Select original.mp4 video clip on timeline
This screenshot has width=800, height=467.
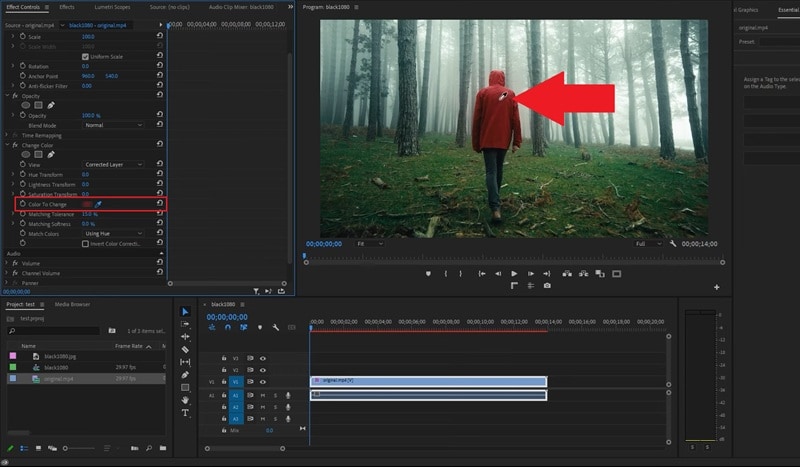click(429, 381)
